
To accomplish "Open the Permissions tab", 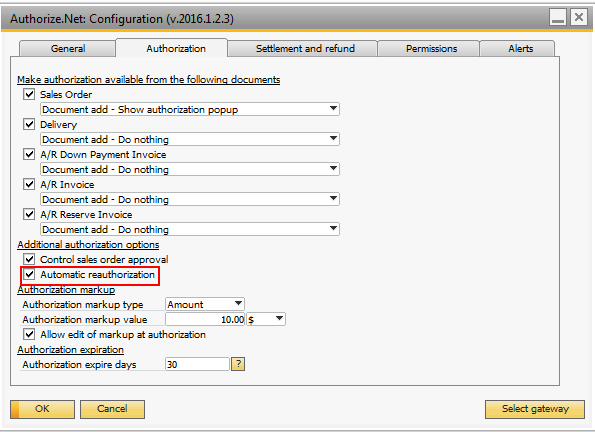I will coord(428,49).
